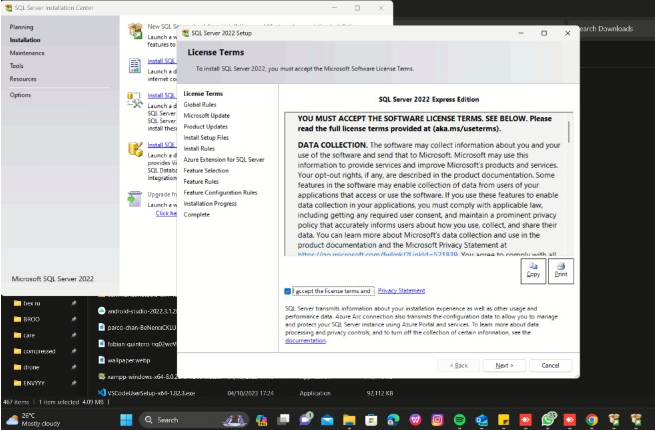
Task: Open the compressed folder in Explorer sidebar
Action: (x=34, y=351)
